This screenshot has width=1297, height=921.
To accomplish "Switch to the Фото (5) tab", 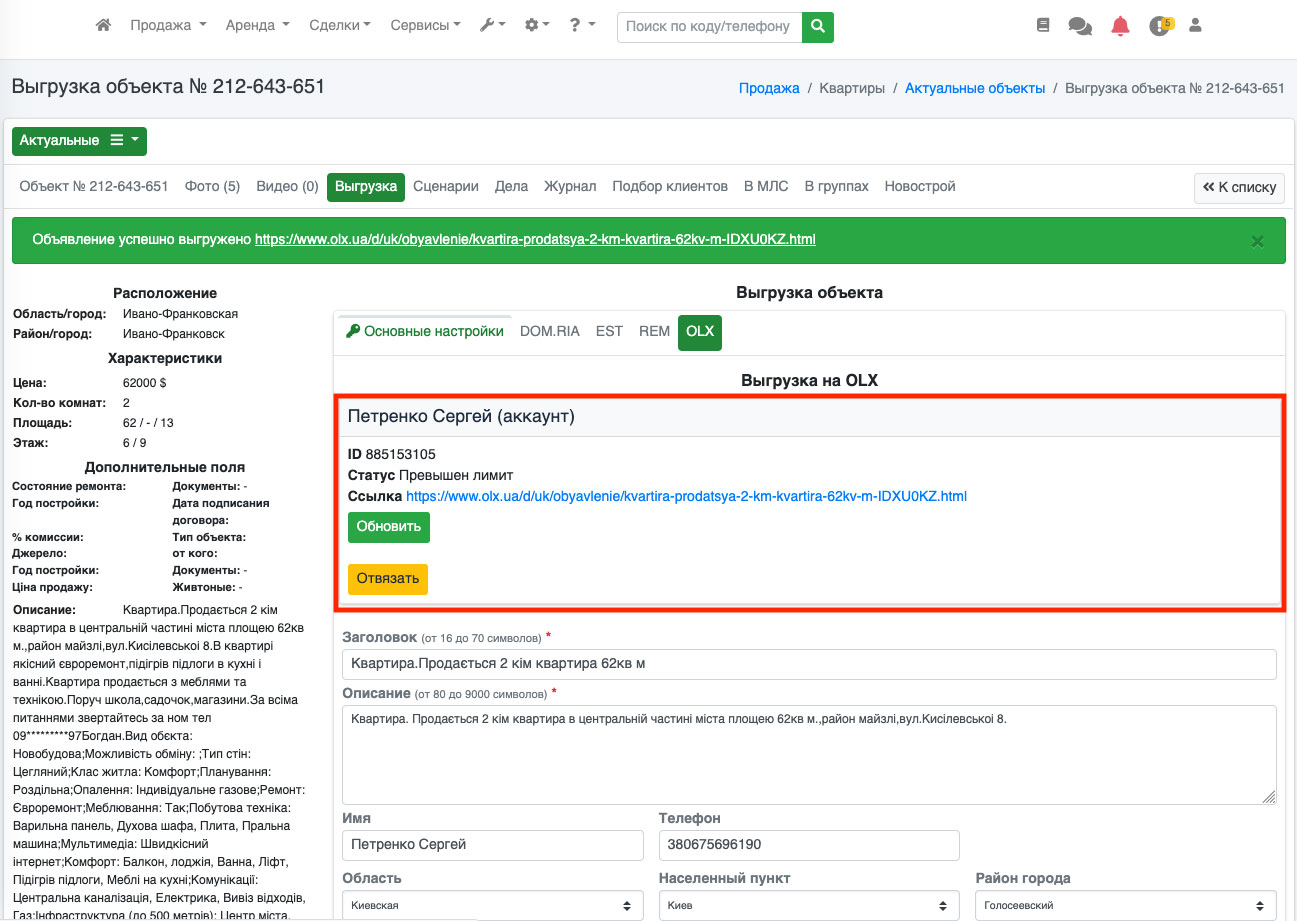I will pyautogui.click(x=212, y=187).
